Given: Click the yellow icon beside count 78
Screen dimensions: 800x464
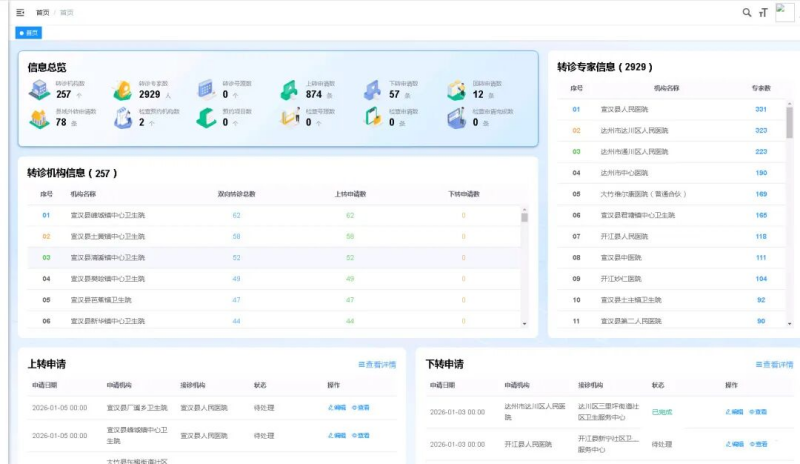Looking at the screenshot, I should point(38,119).
